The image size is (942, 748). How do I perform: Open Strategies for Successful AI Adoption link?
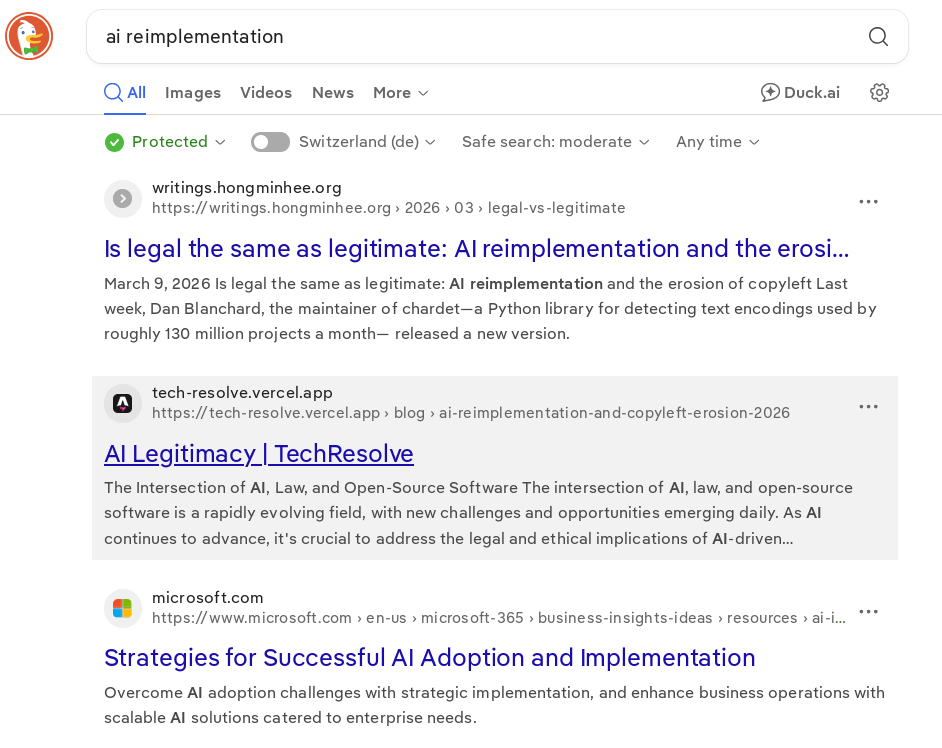(x=430, y=658)
